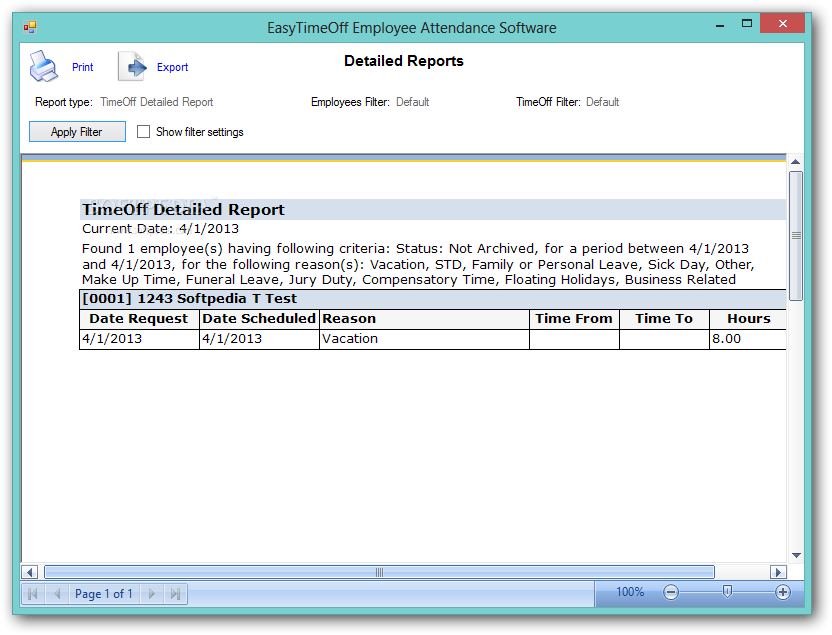The width and height of the screenshot is (832, 635).
Task: Close the EasyTimeOff window
Action: coord(783,23)
